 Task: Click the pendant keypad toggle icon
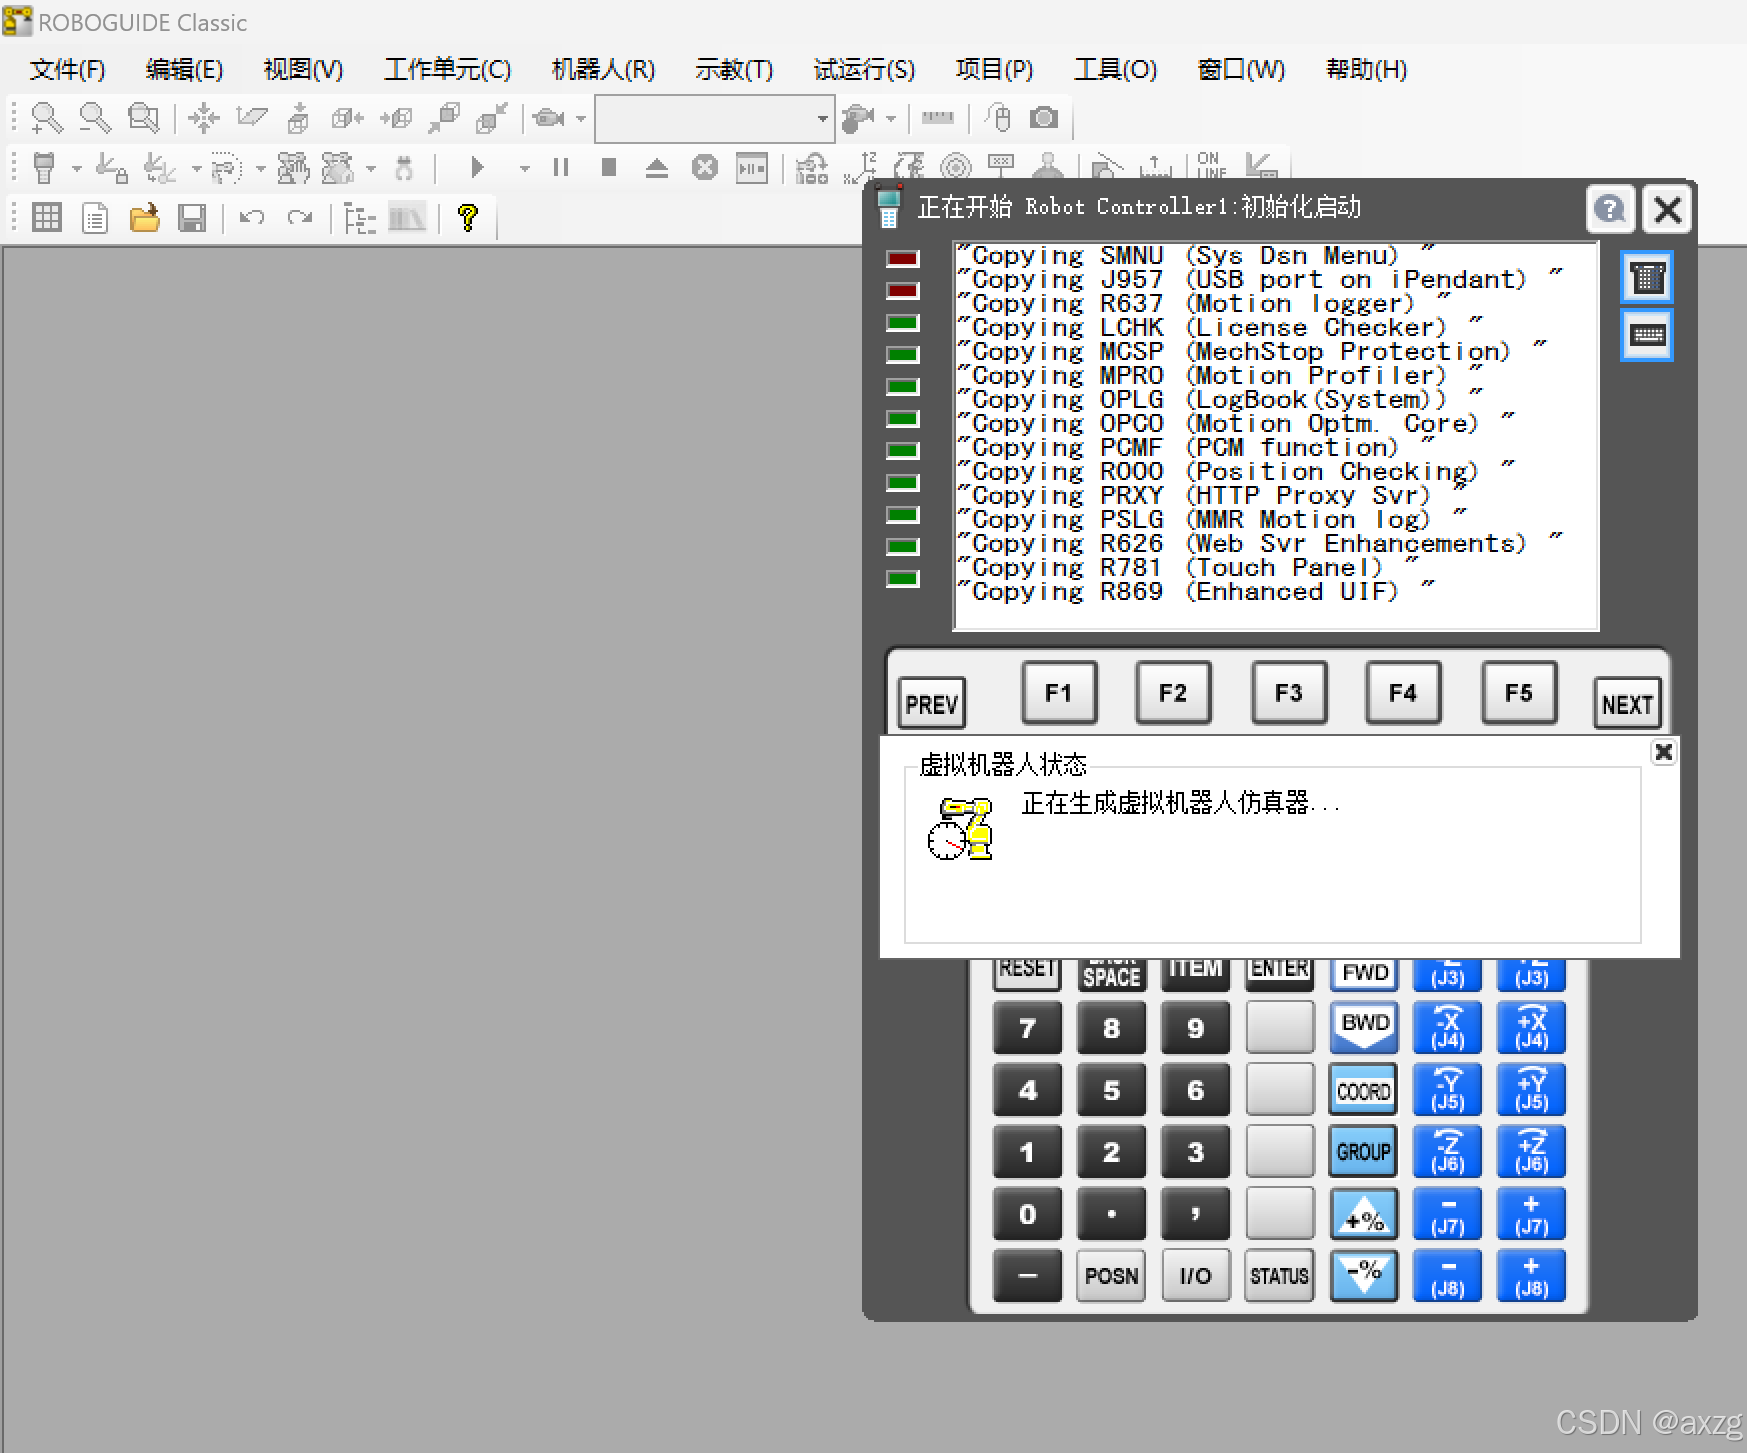tap(1647, 277)
